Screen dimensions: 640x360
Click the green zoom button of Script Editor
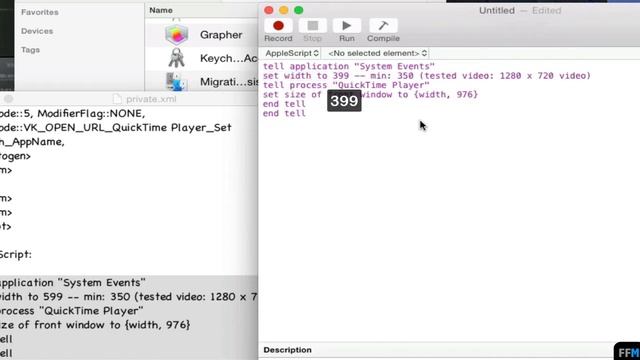299,10
